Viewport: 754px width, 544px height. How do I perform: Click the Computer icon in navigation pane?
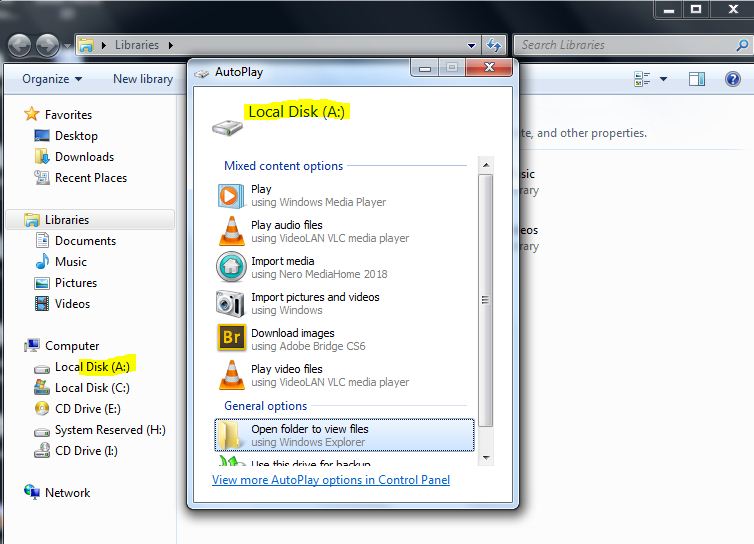coord(32,345)
